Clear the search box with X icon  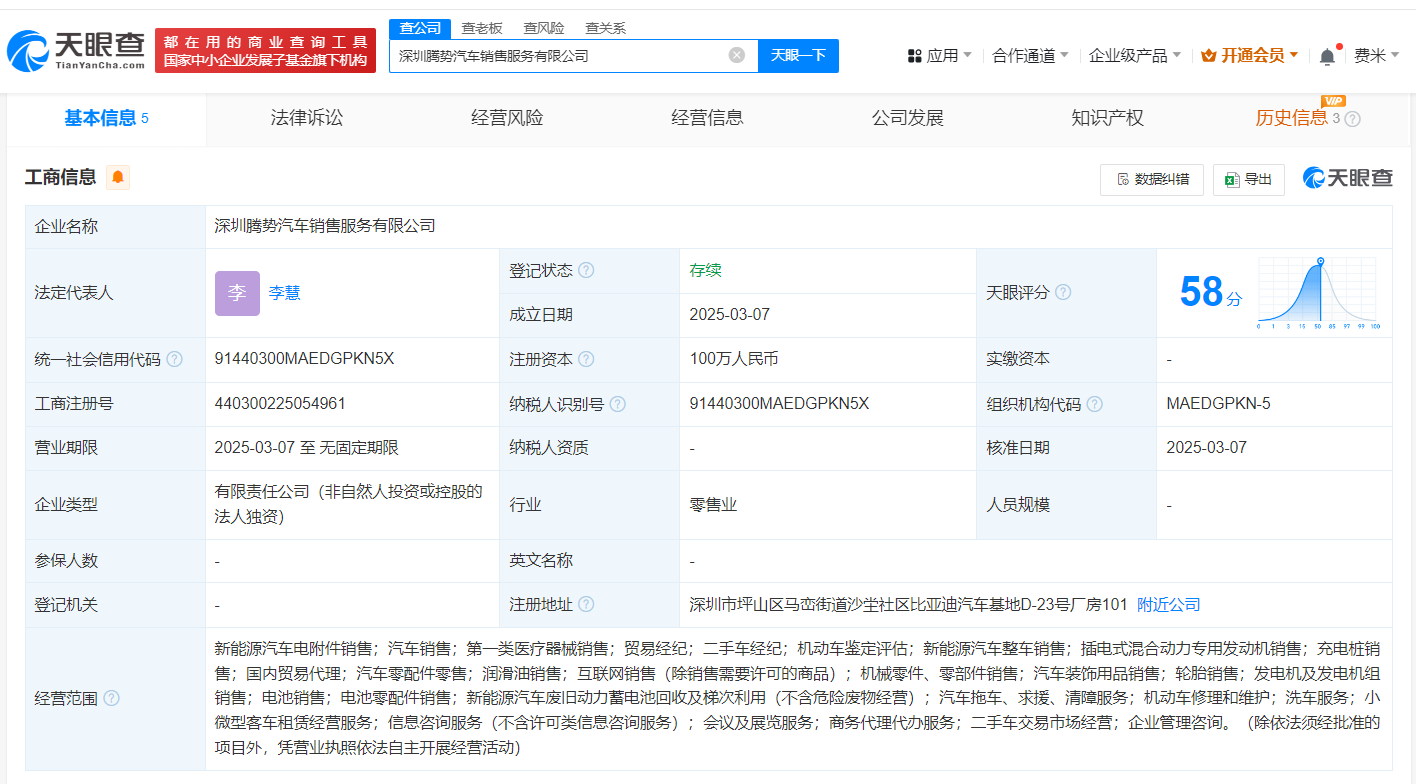(737, 55)
